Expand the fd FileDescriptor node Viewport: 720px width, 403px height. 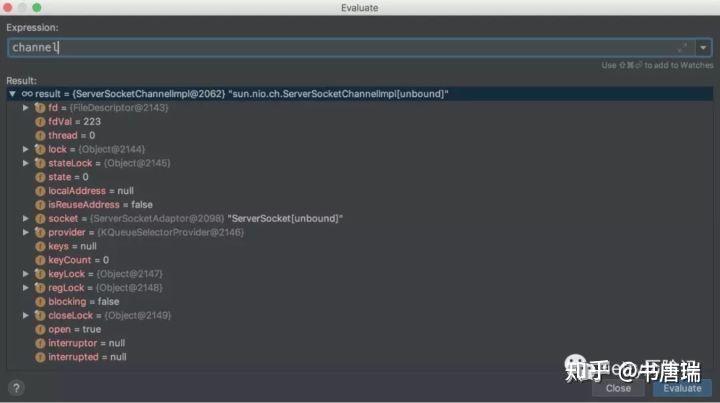tap(26, 108)
